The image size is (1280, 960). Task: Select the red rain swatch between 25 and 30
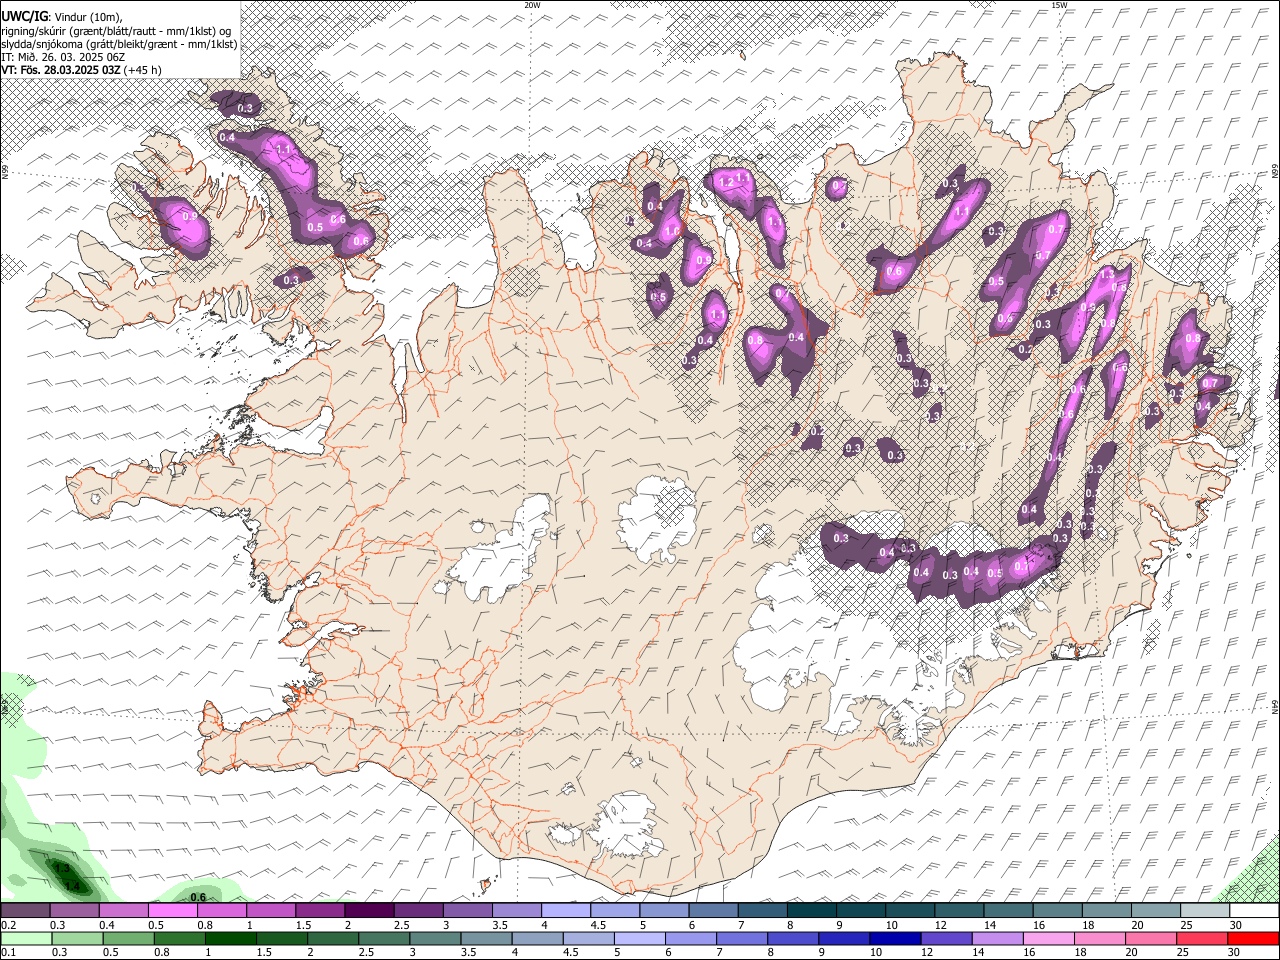click(x=1200, y=939)
